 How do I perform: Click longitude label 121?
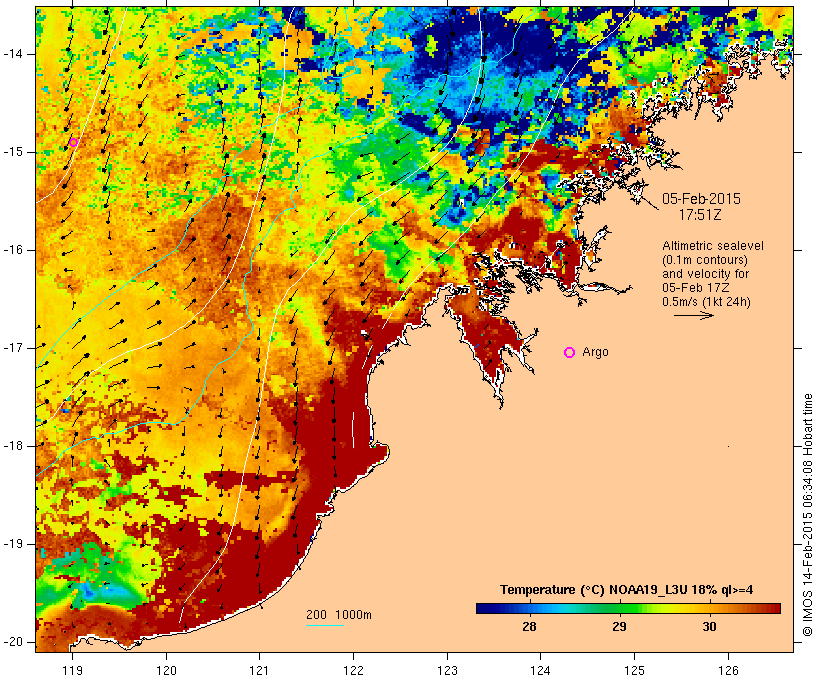259,671
